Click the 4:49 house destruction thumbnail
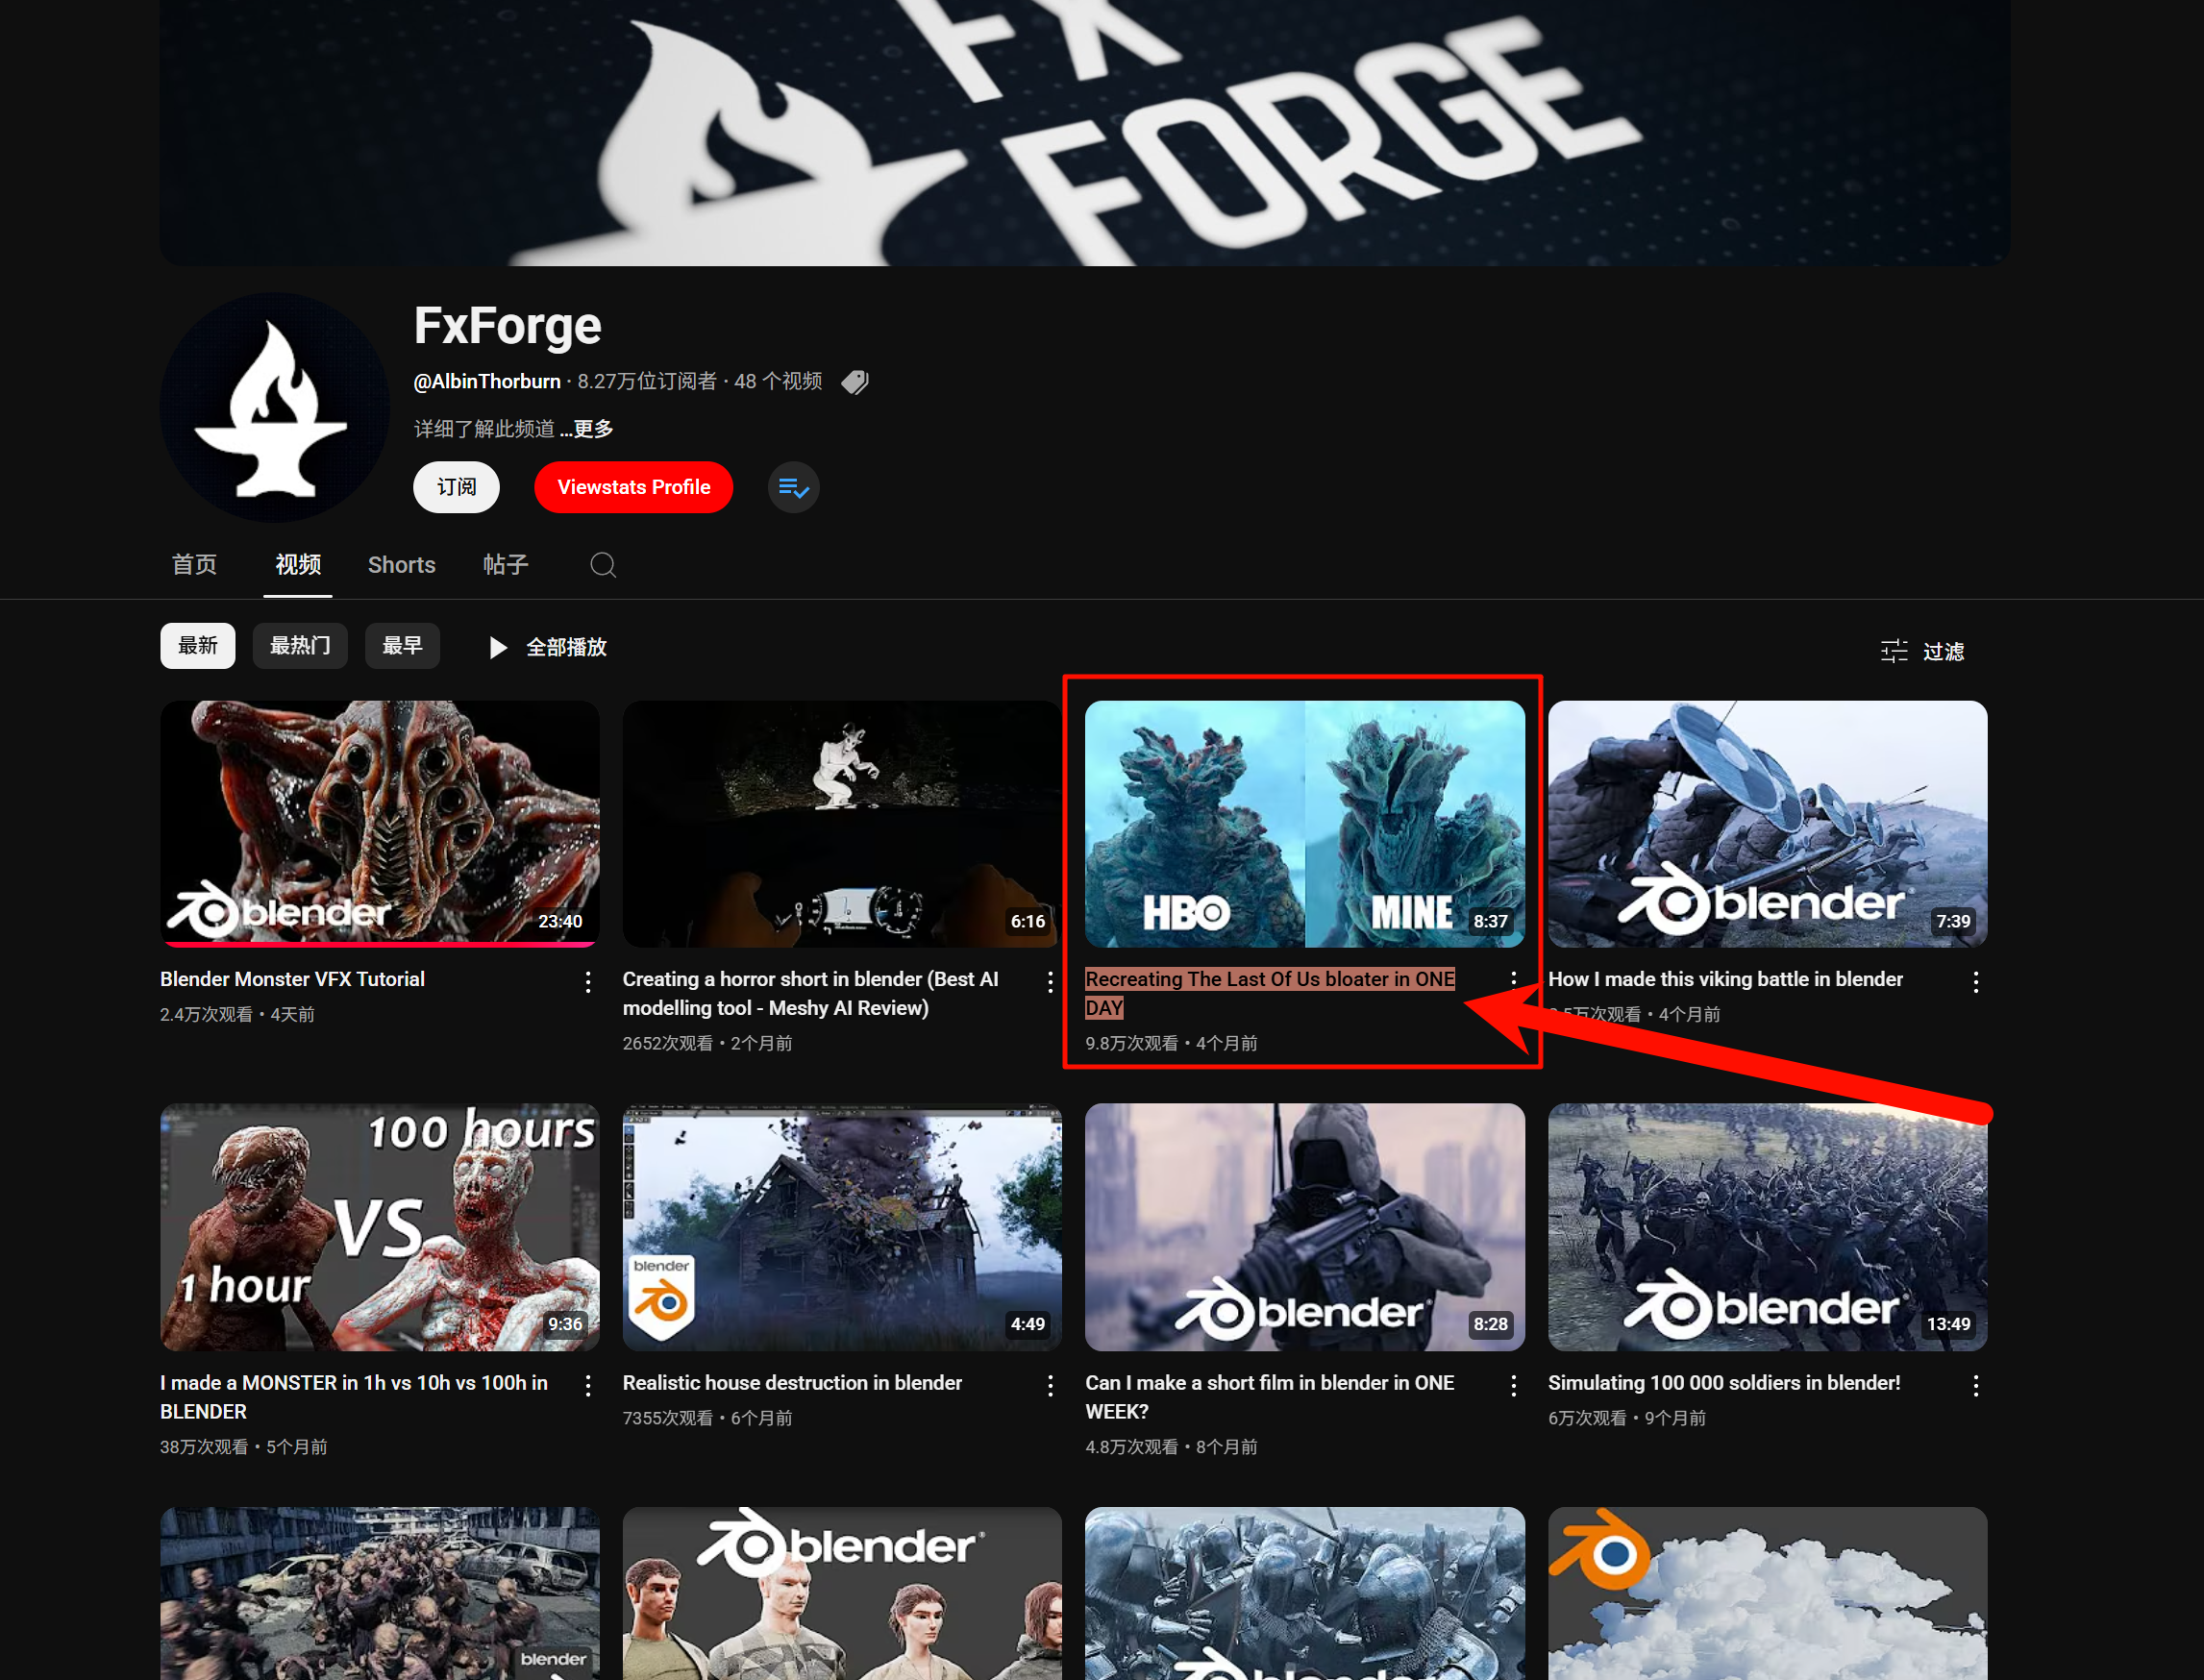The height and width of the screenshot is (1680, 2204). [842, 1227]
